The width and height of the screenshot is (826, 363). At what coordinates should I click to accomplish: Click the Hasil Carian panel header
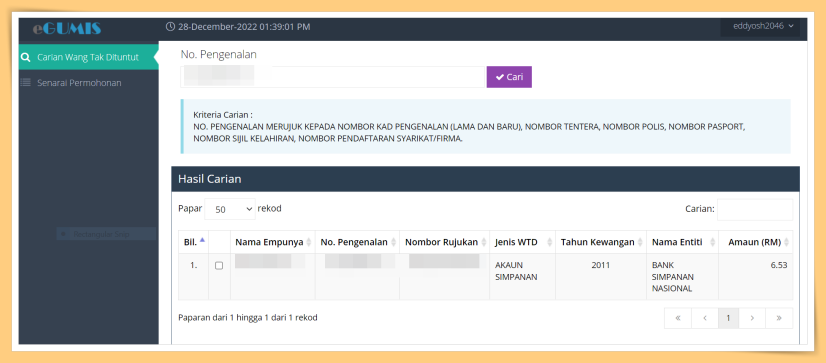pos(485,179)
